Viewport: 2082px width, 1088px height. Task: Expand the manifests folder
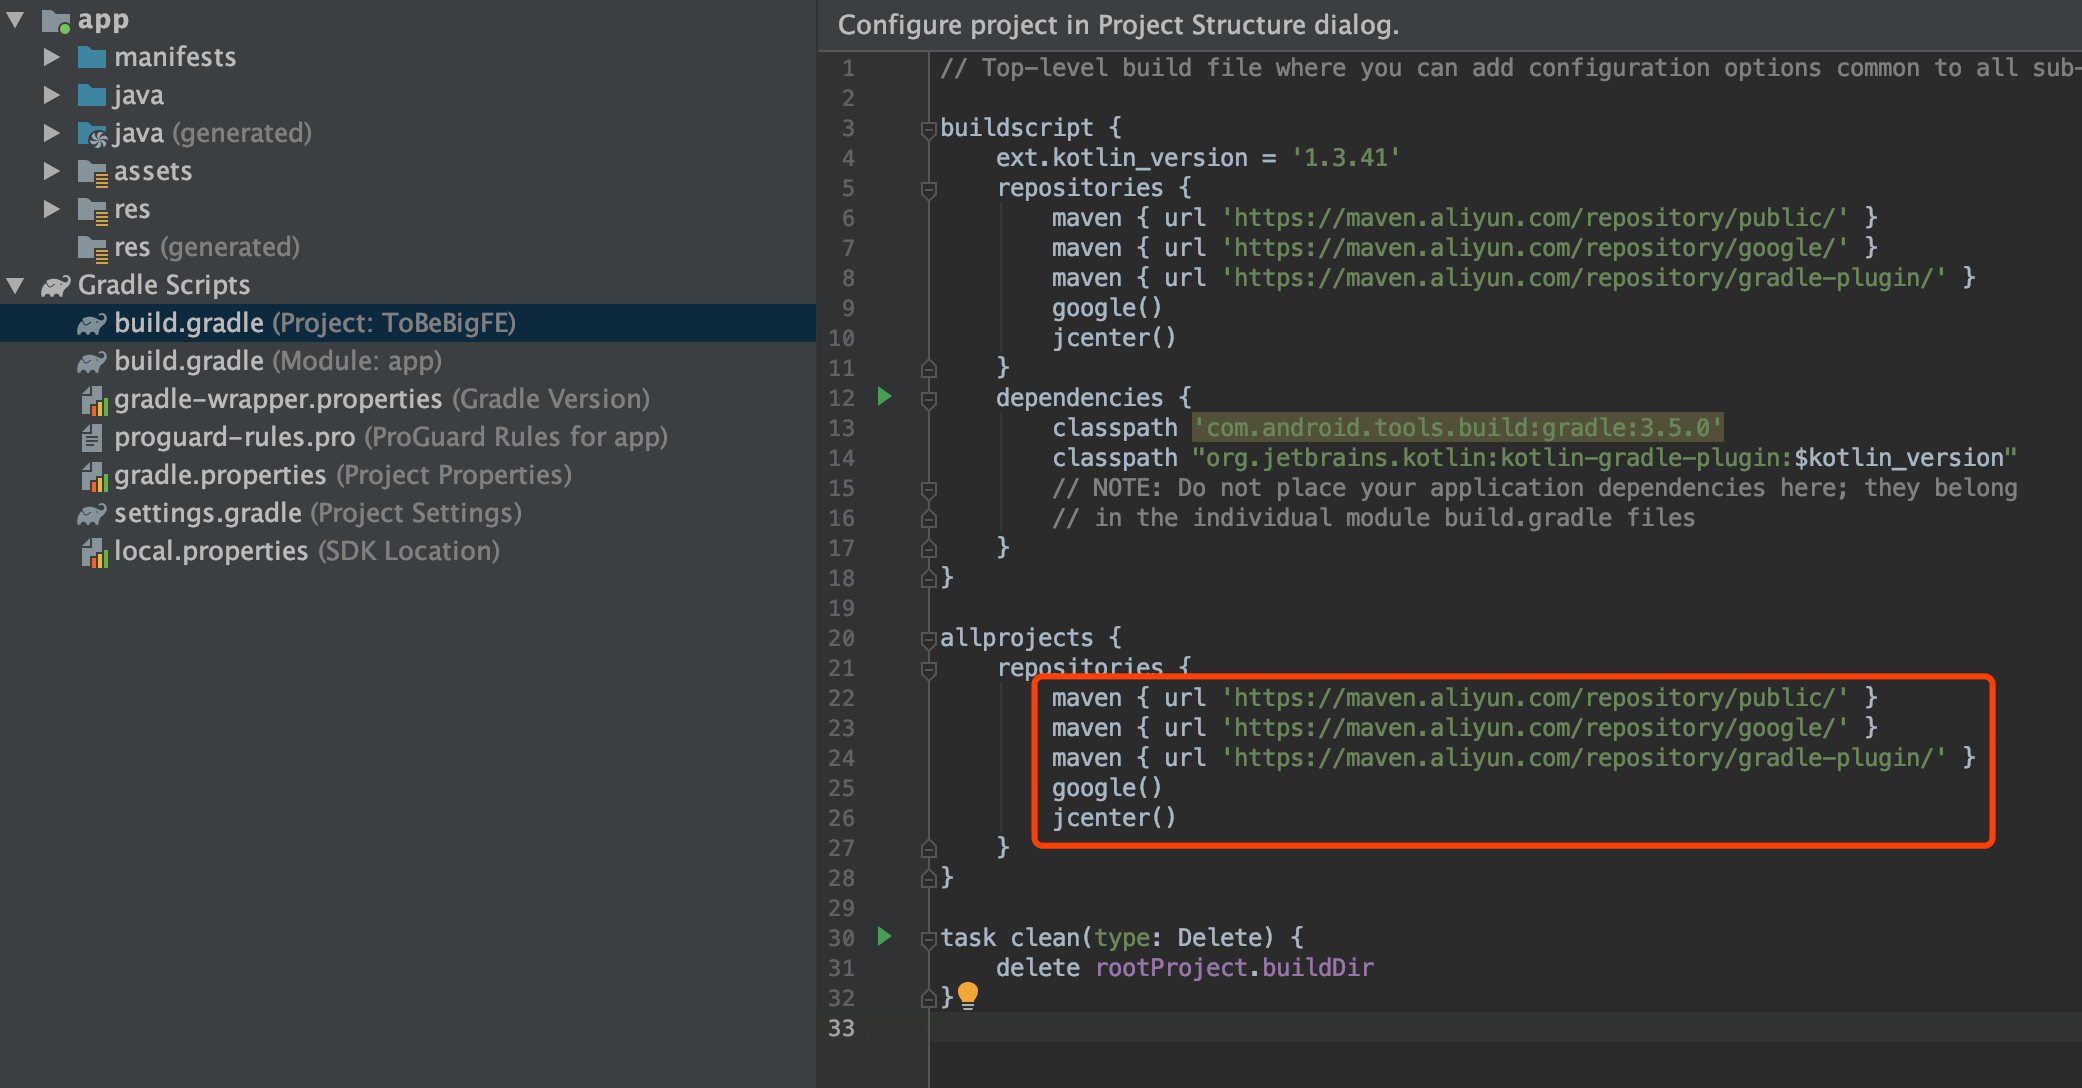point(51,57)
